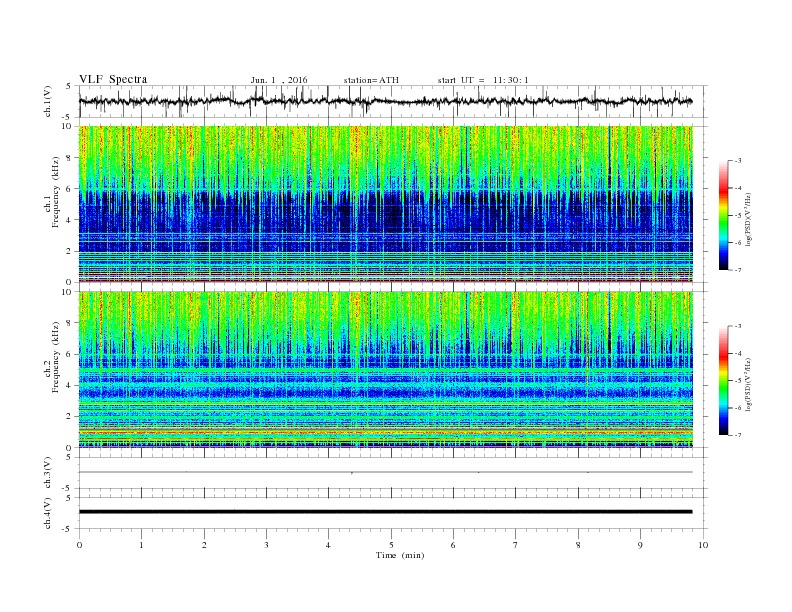Select the date text "Jun. 1, 2016"
This screenshot has height=612, width=792.
click(279, 80)
